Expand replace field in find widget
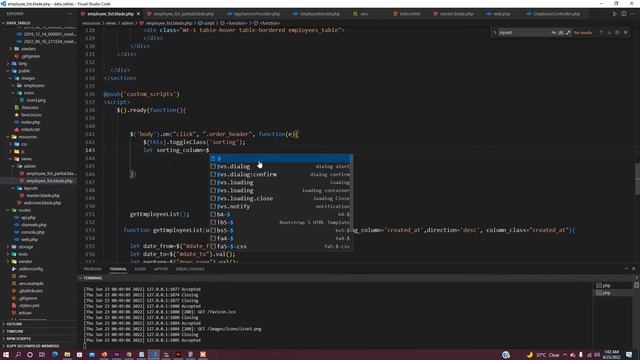This screenshot has height=360, width=640. click(x=495, y=32)
